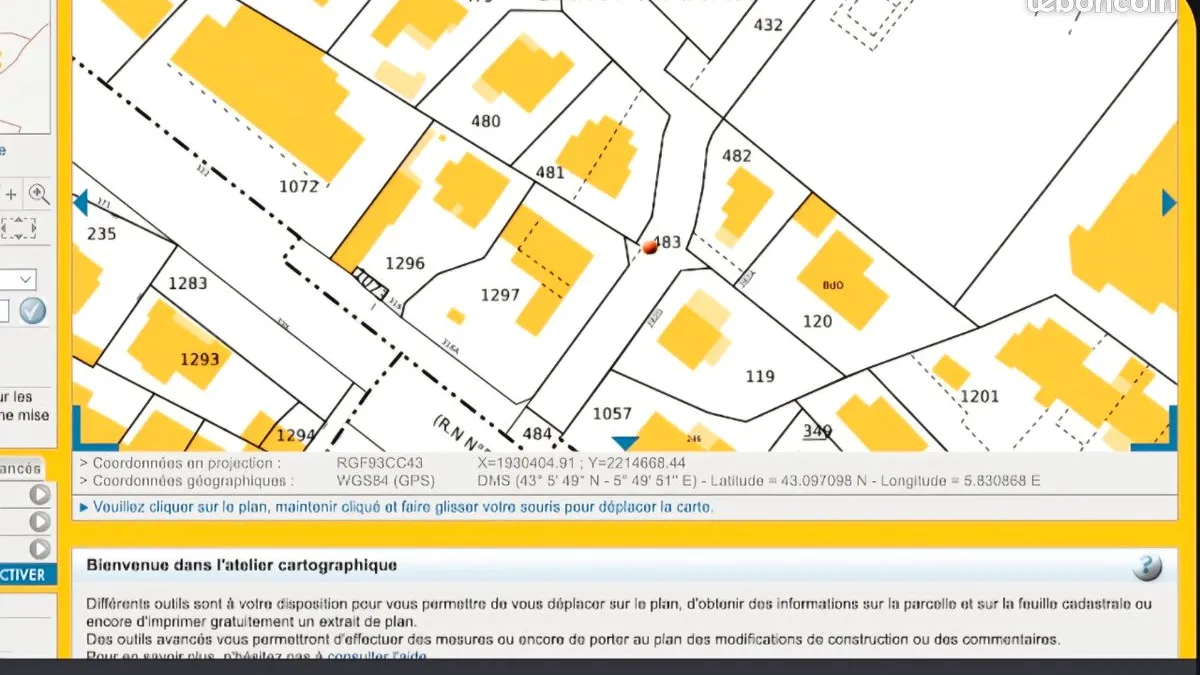The width and height of the screenshot is (1200, 675).
Task: Select the magnifier zoom tool
Action: pos(39,193)
